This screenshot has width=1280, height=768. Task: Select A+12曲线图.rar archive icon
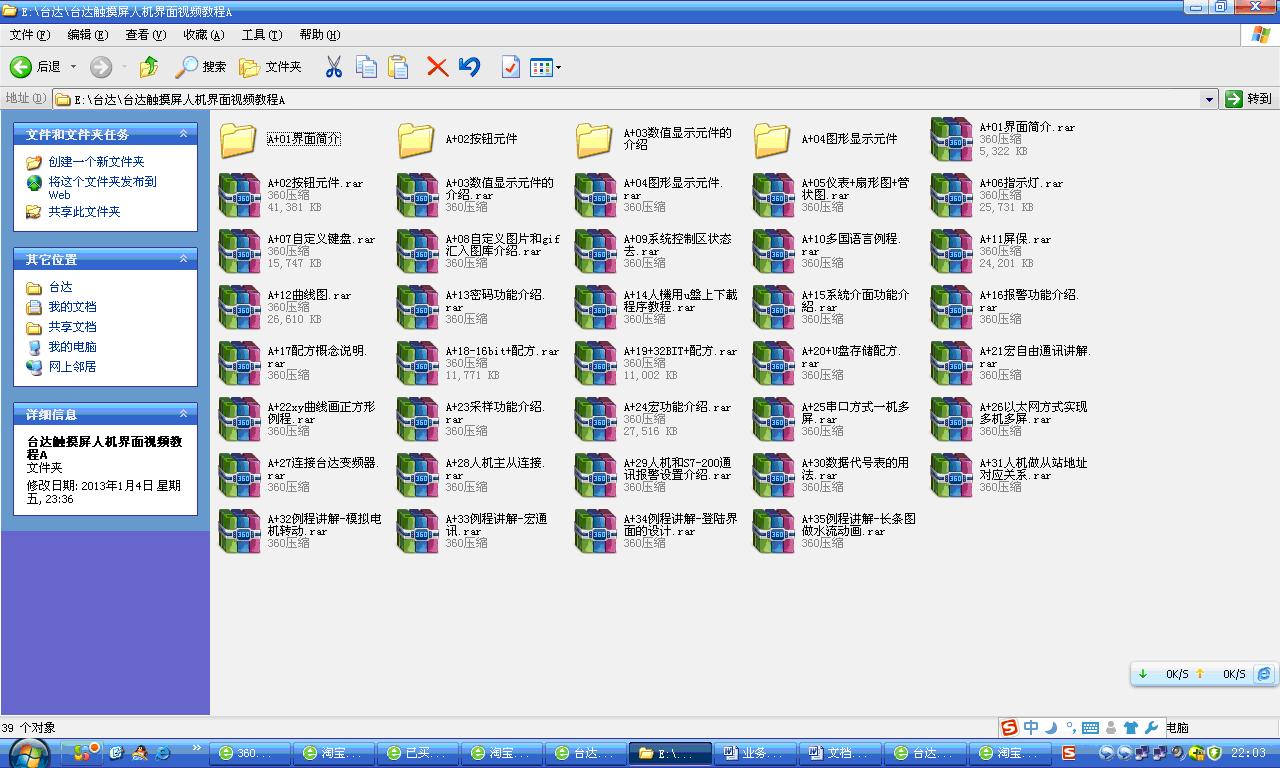[239, 307]
